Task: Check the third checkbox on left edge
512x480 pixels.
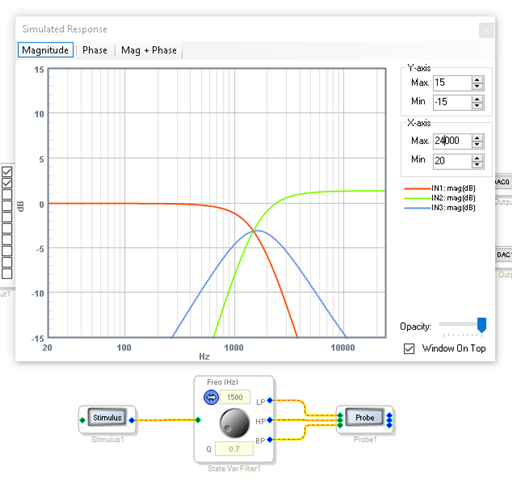Action: pyautogui.click(x=7, y=194)
